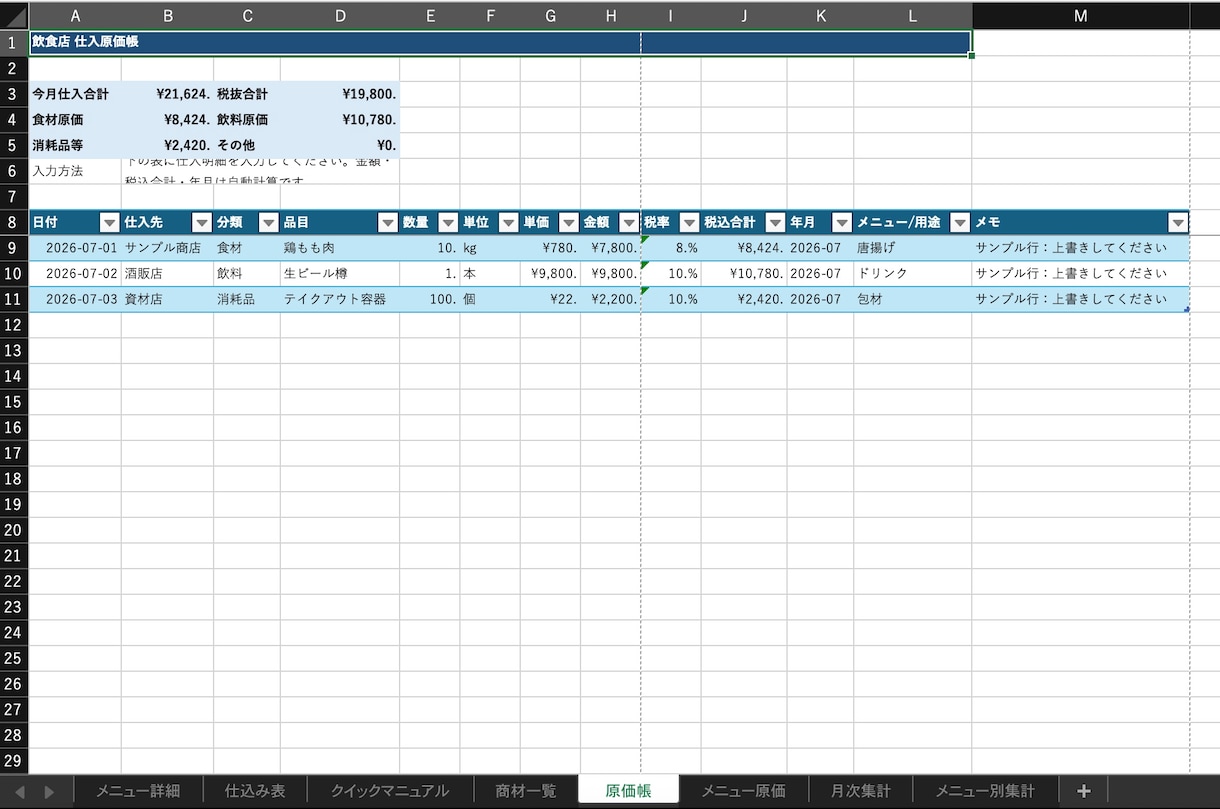Open the メニュー原価 sheet tab
The image size is (1220, 809).
pos(743,791)
